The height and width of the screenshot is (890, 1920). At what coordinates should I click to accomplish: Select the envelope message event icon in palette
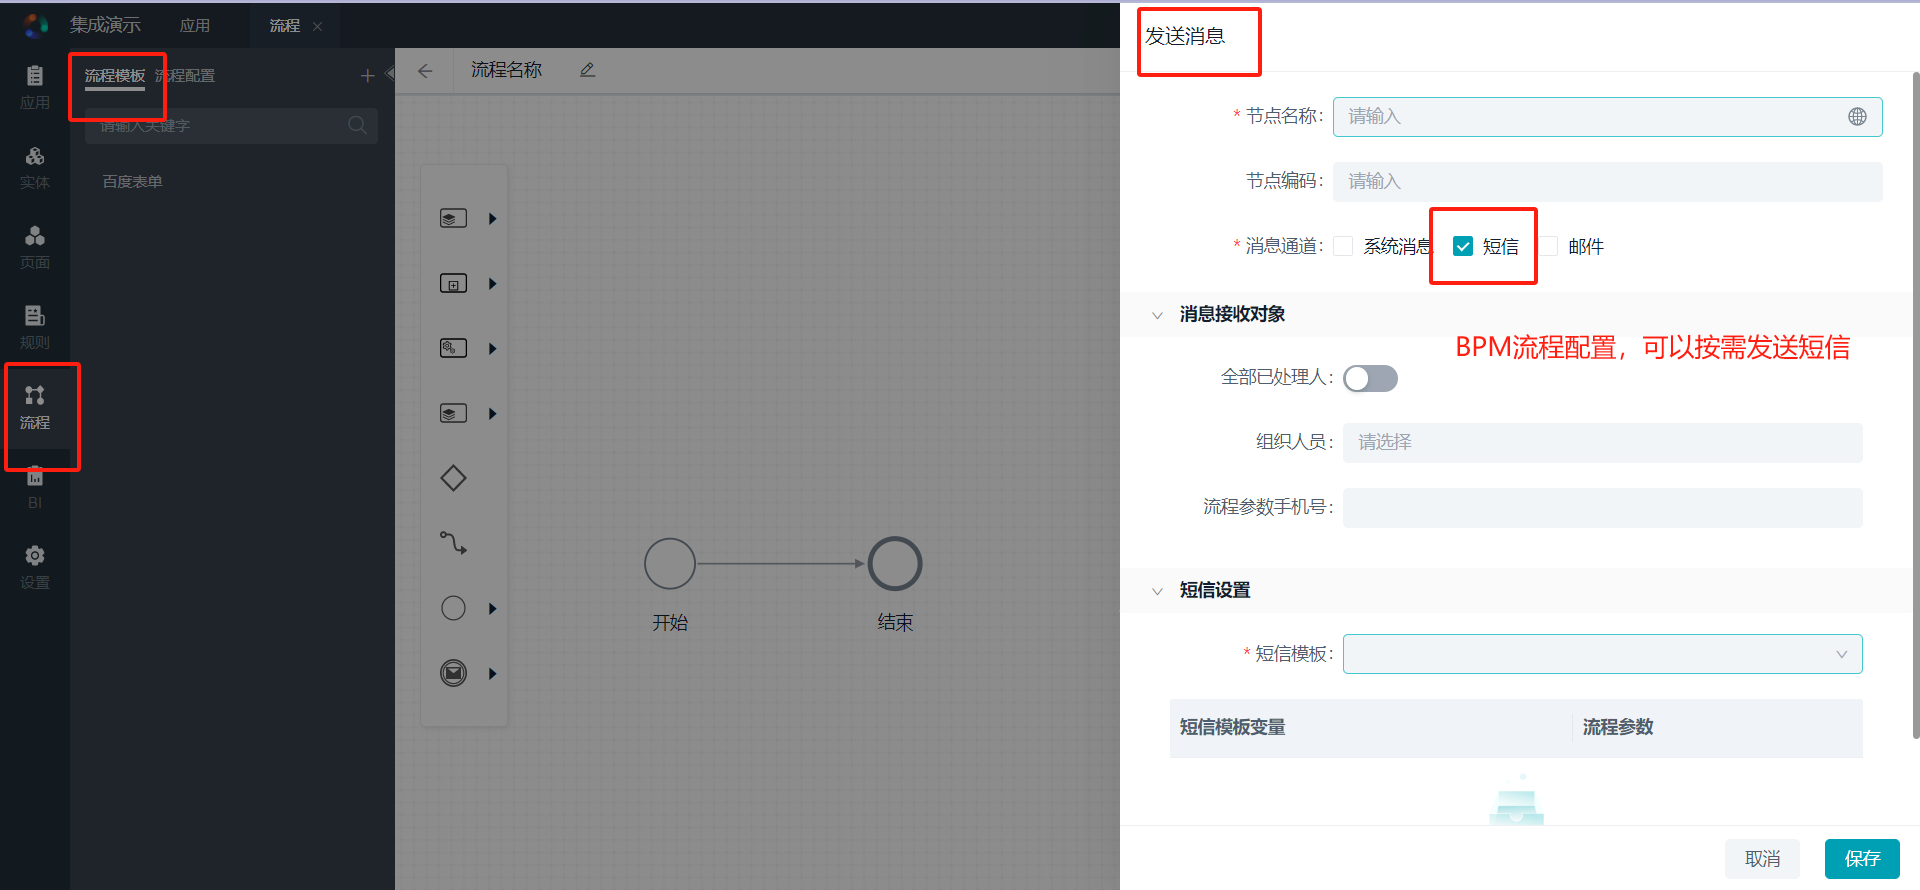tap(453, 673)
